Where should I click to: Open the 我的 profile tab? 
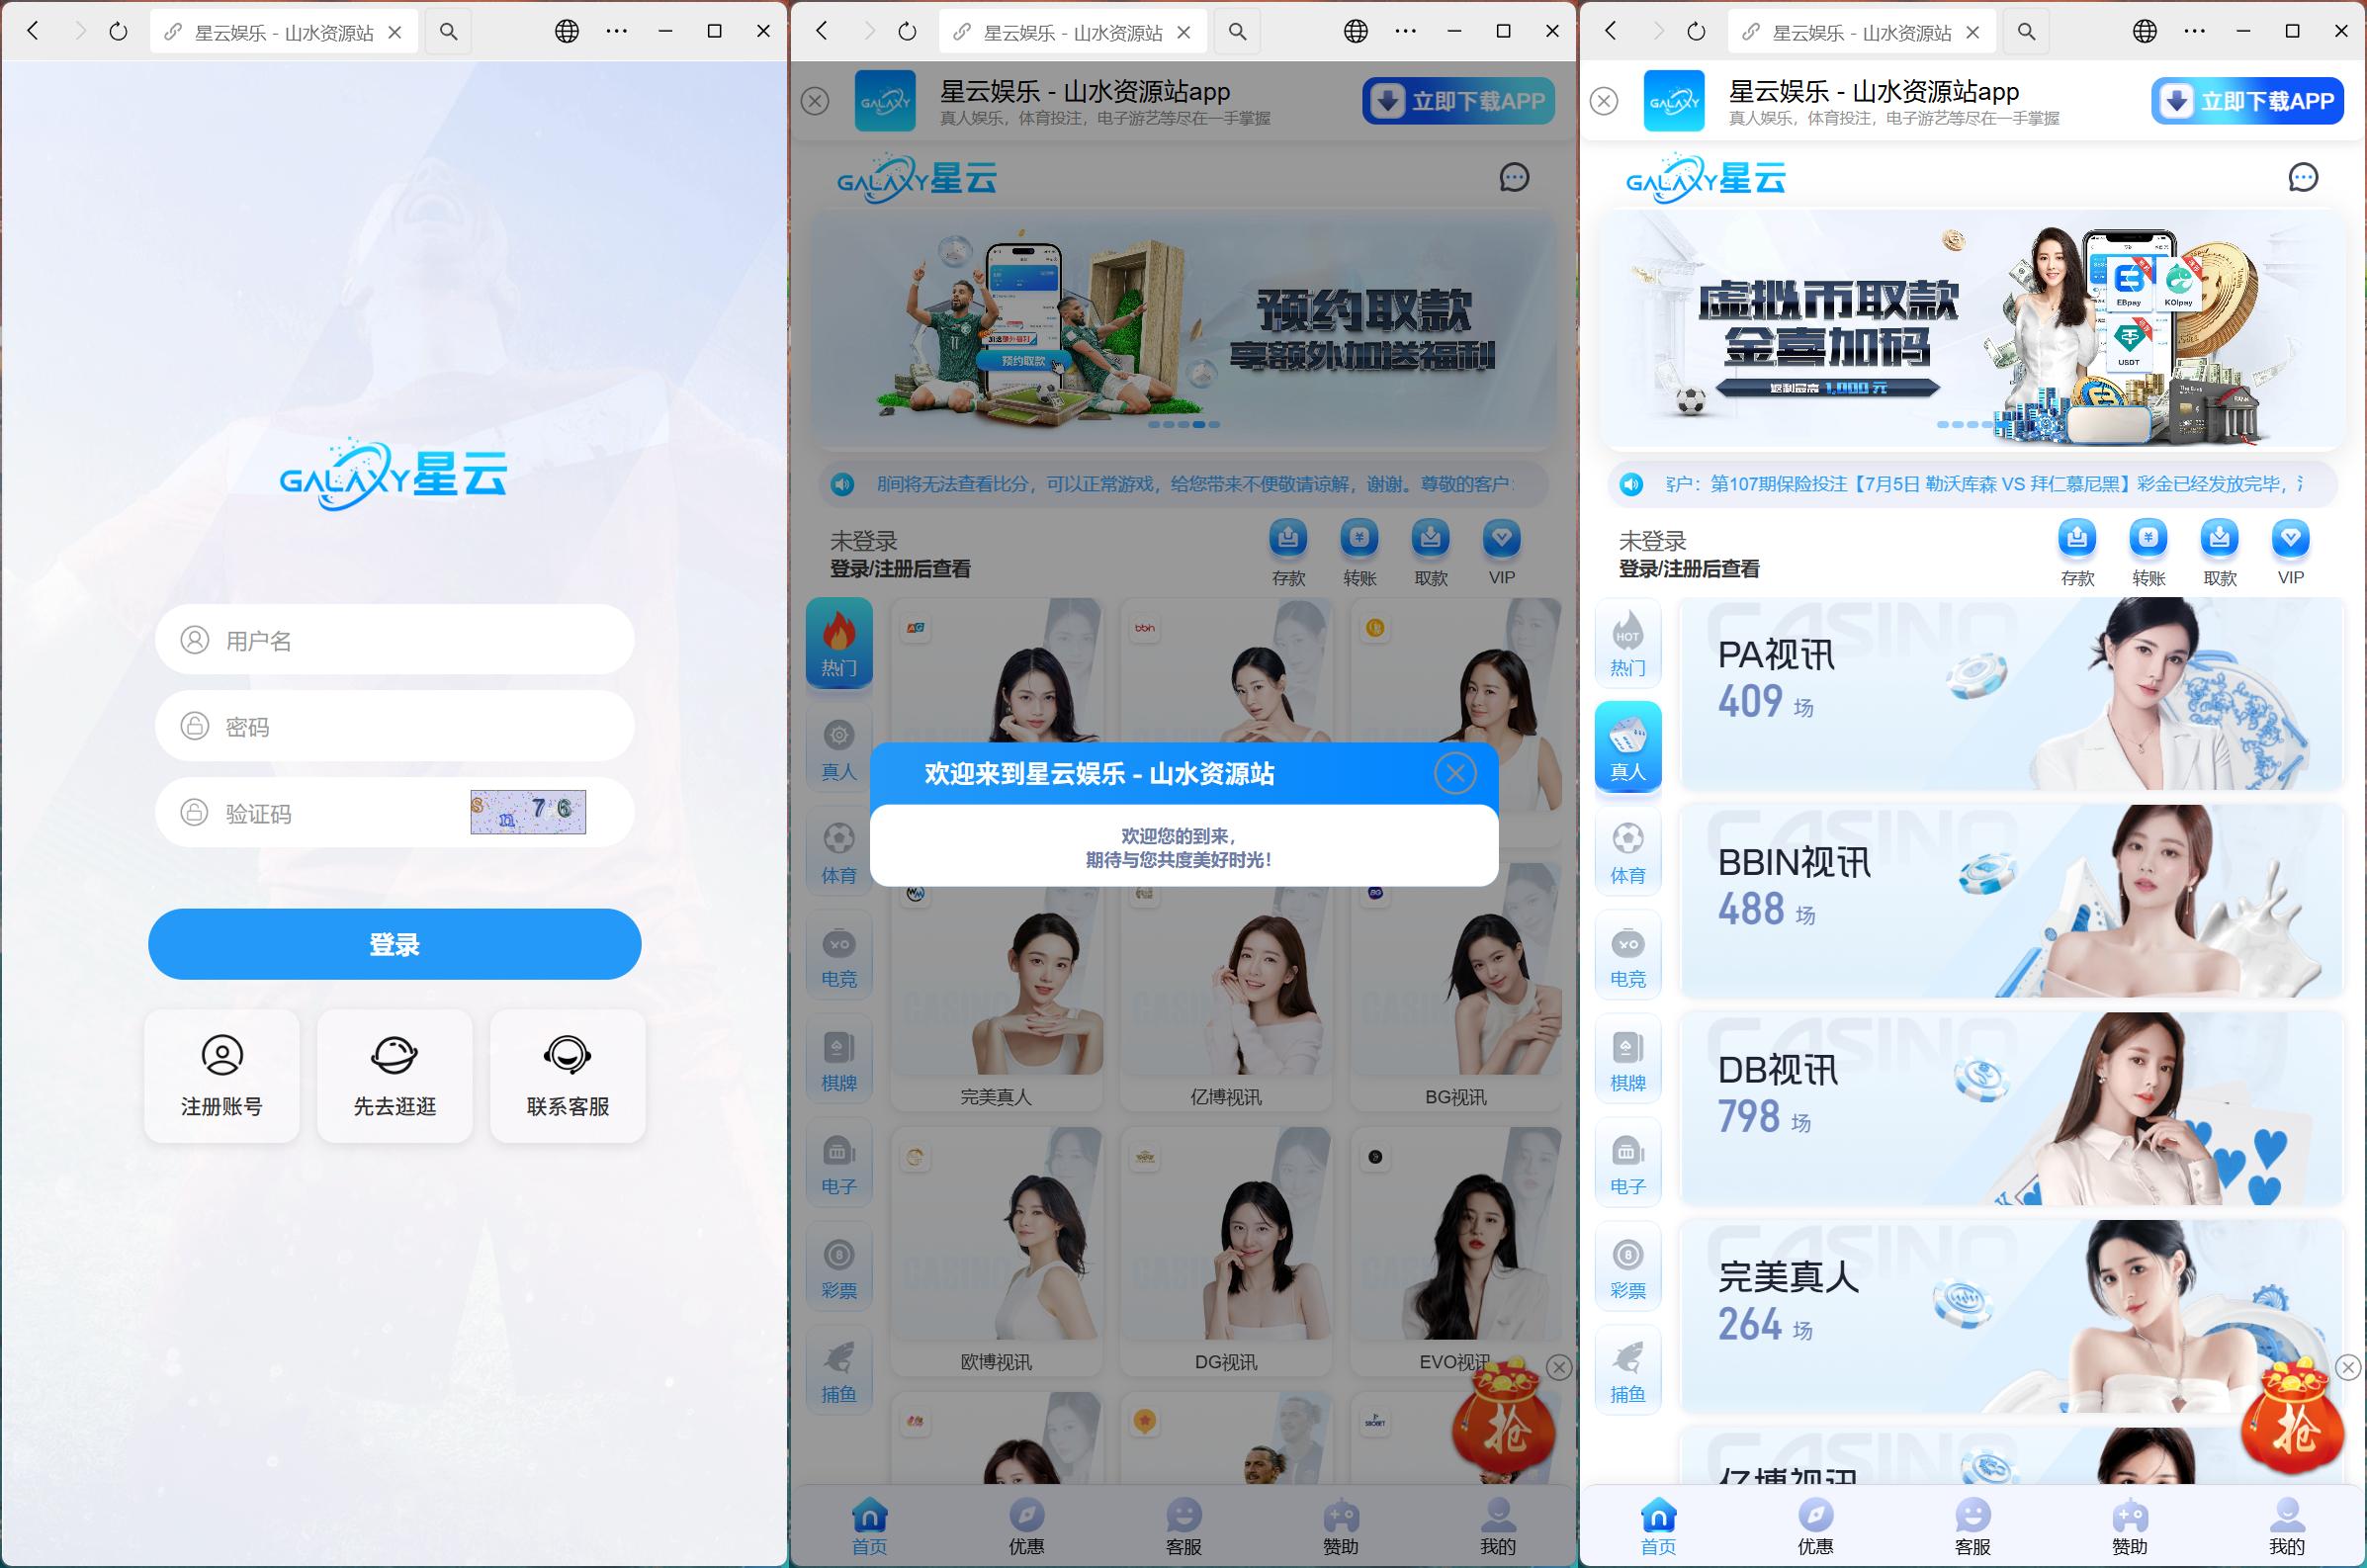1496,1525
